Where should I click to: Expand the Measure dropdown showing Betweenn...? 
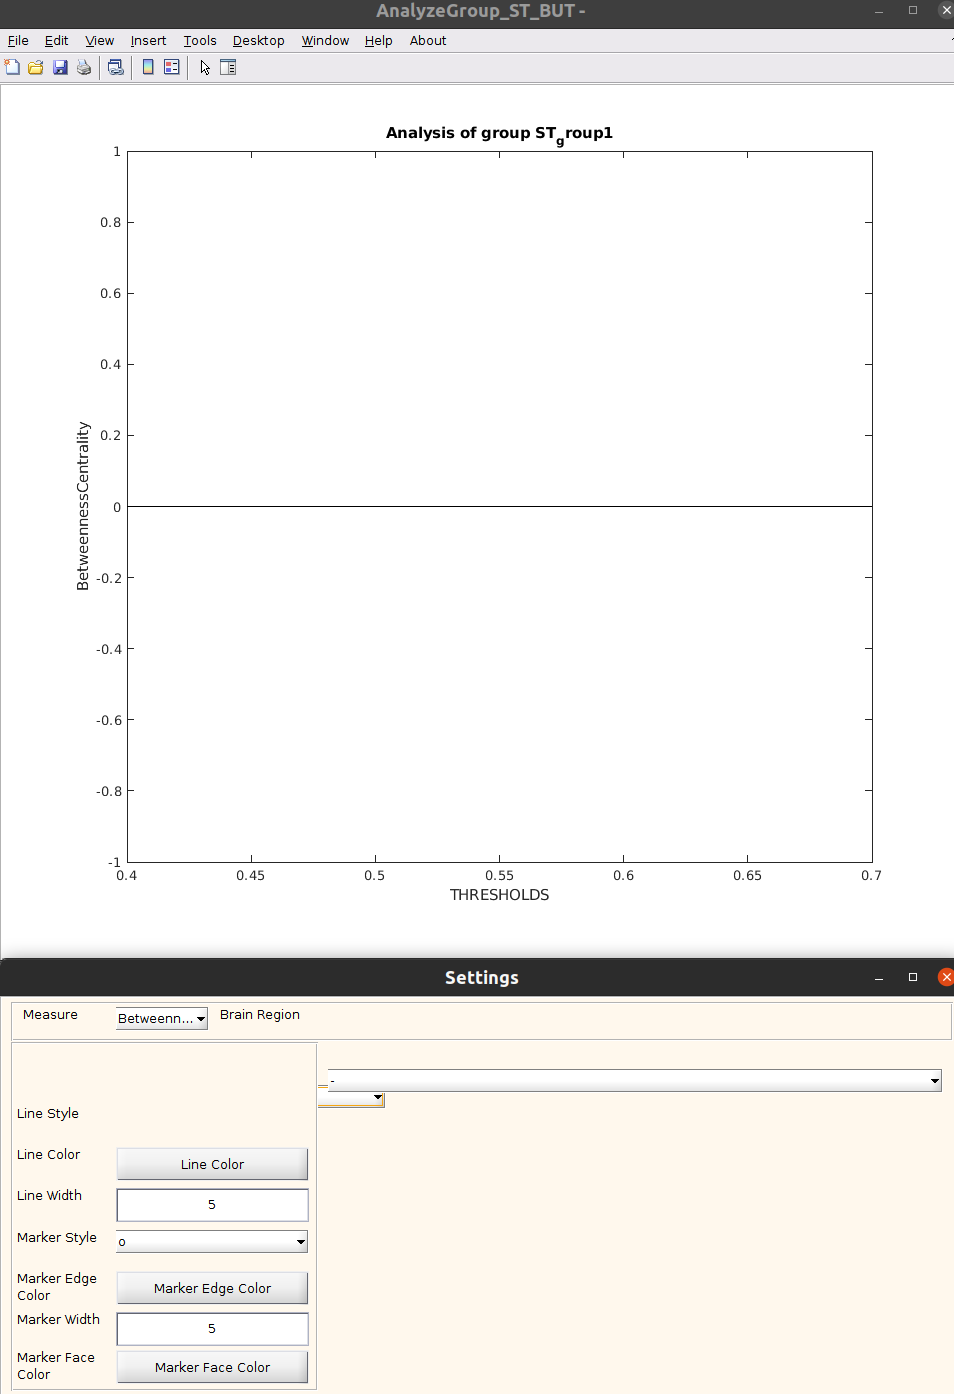pos(162,1018)
